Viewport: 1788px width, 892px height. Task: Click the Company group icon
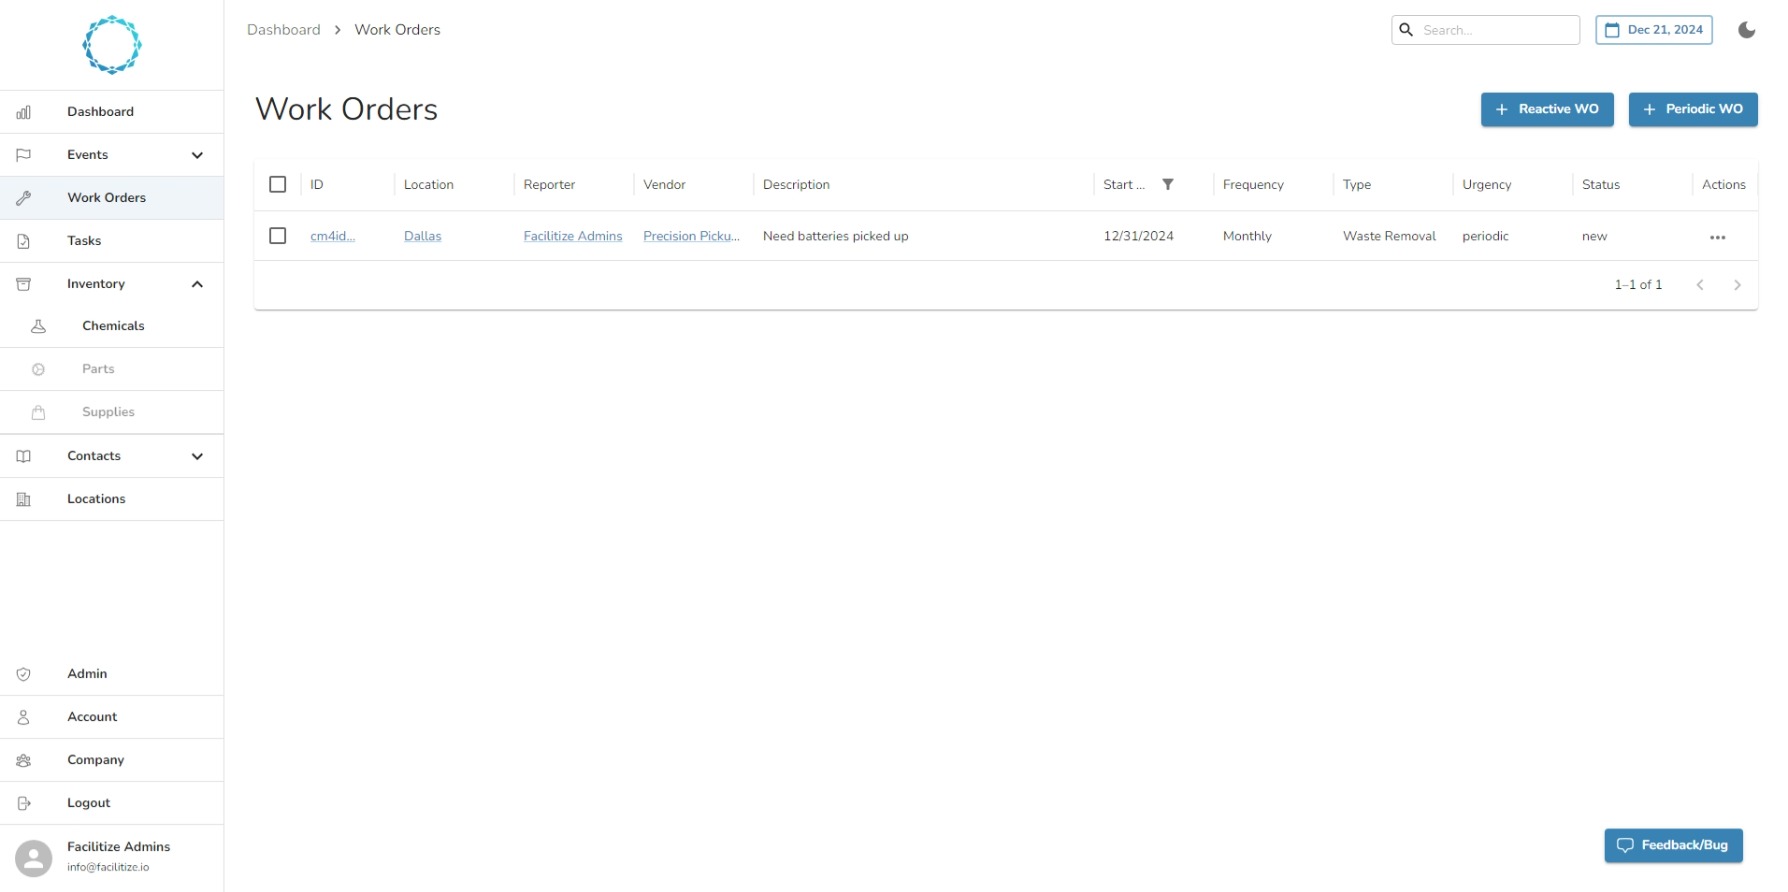click(x=24, y=760)
